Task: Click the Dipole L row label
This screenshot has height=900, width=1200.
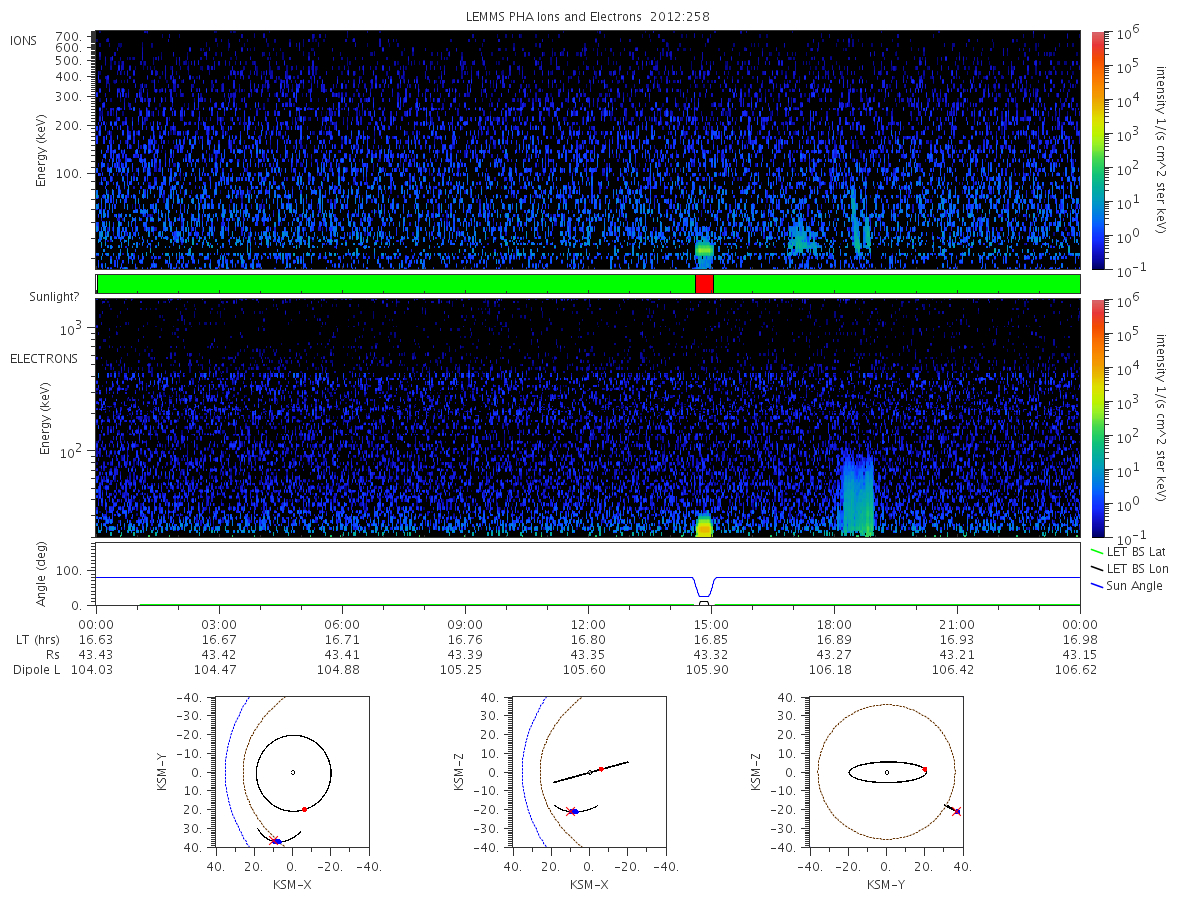Action: pyautogui.click(x=36, y=669)
